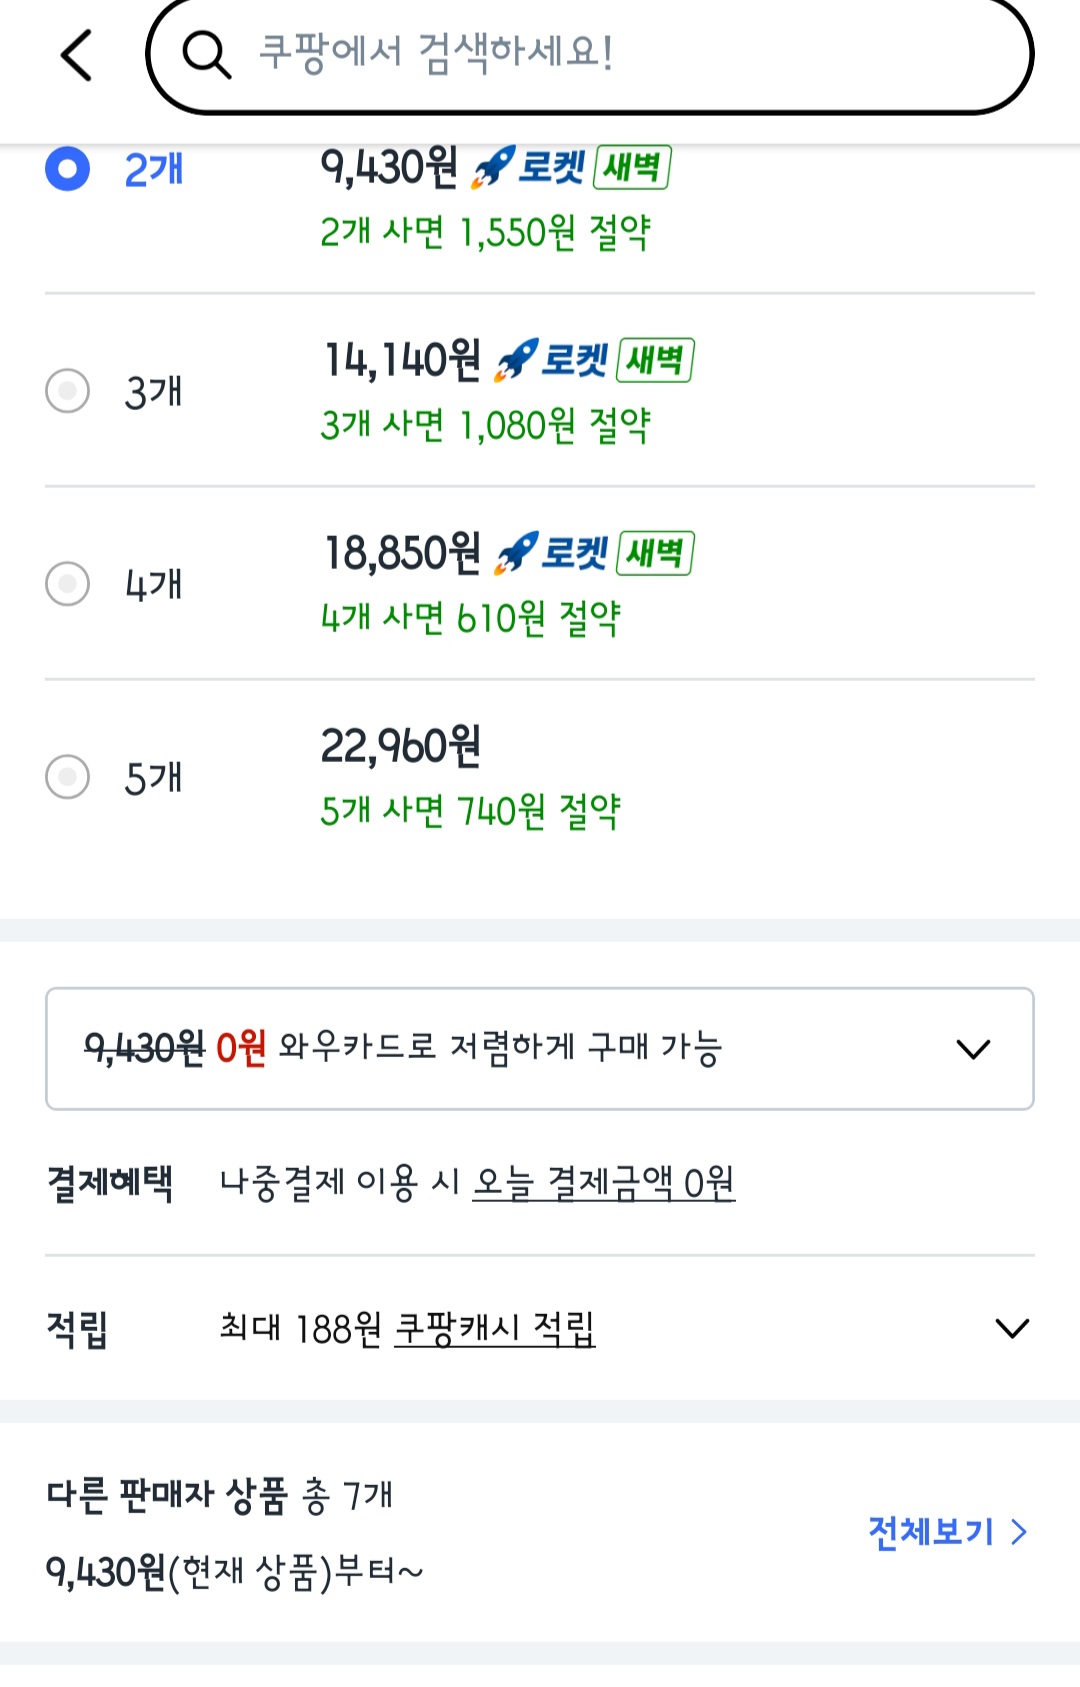Select the 5개 quantity radio button
The width and height of the screenshot is (1080, 1687).
(x=68, y=777)
